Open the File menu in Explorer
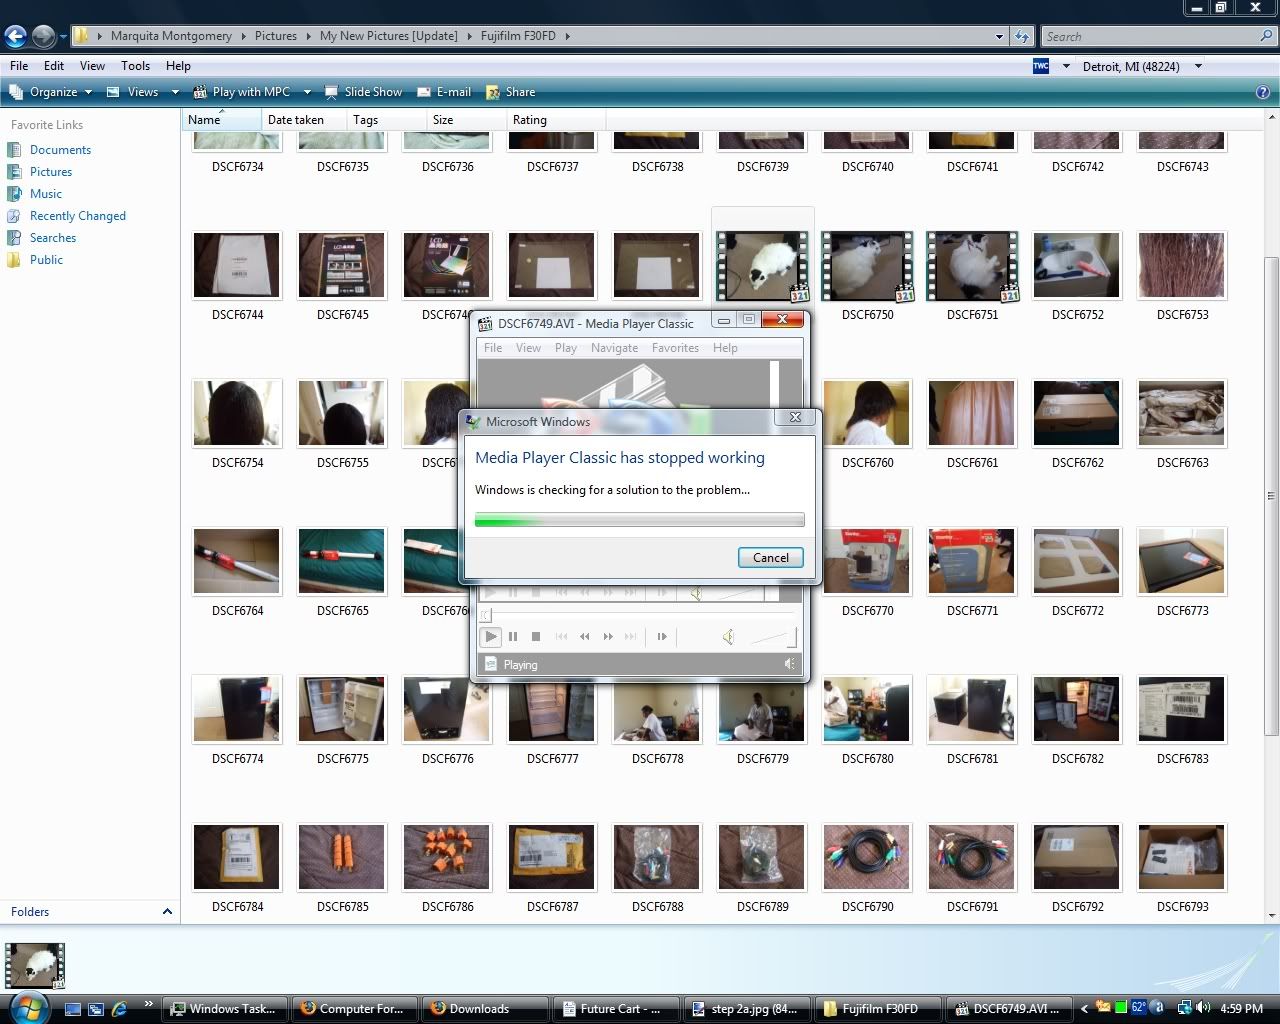Screen dimensions: 1280x1024 coord(19,66)
